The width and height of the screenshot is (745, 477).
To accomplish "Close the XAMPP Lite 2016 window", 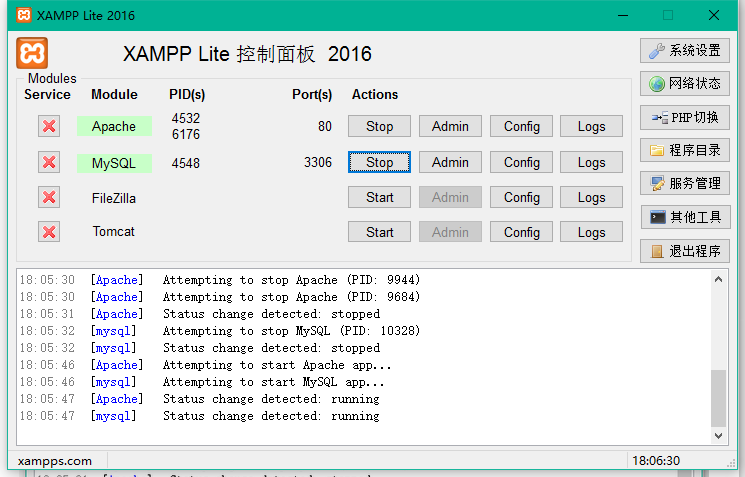I will pos(714,15).
